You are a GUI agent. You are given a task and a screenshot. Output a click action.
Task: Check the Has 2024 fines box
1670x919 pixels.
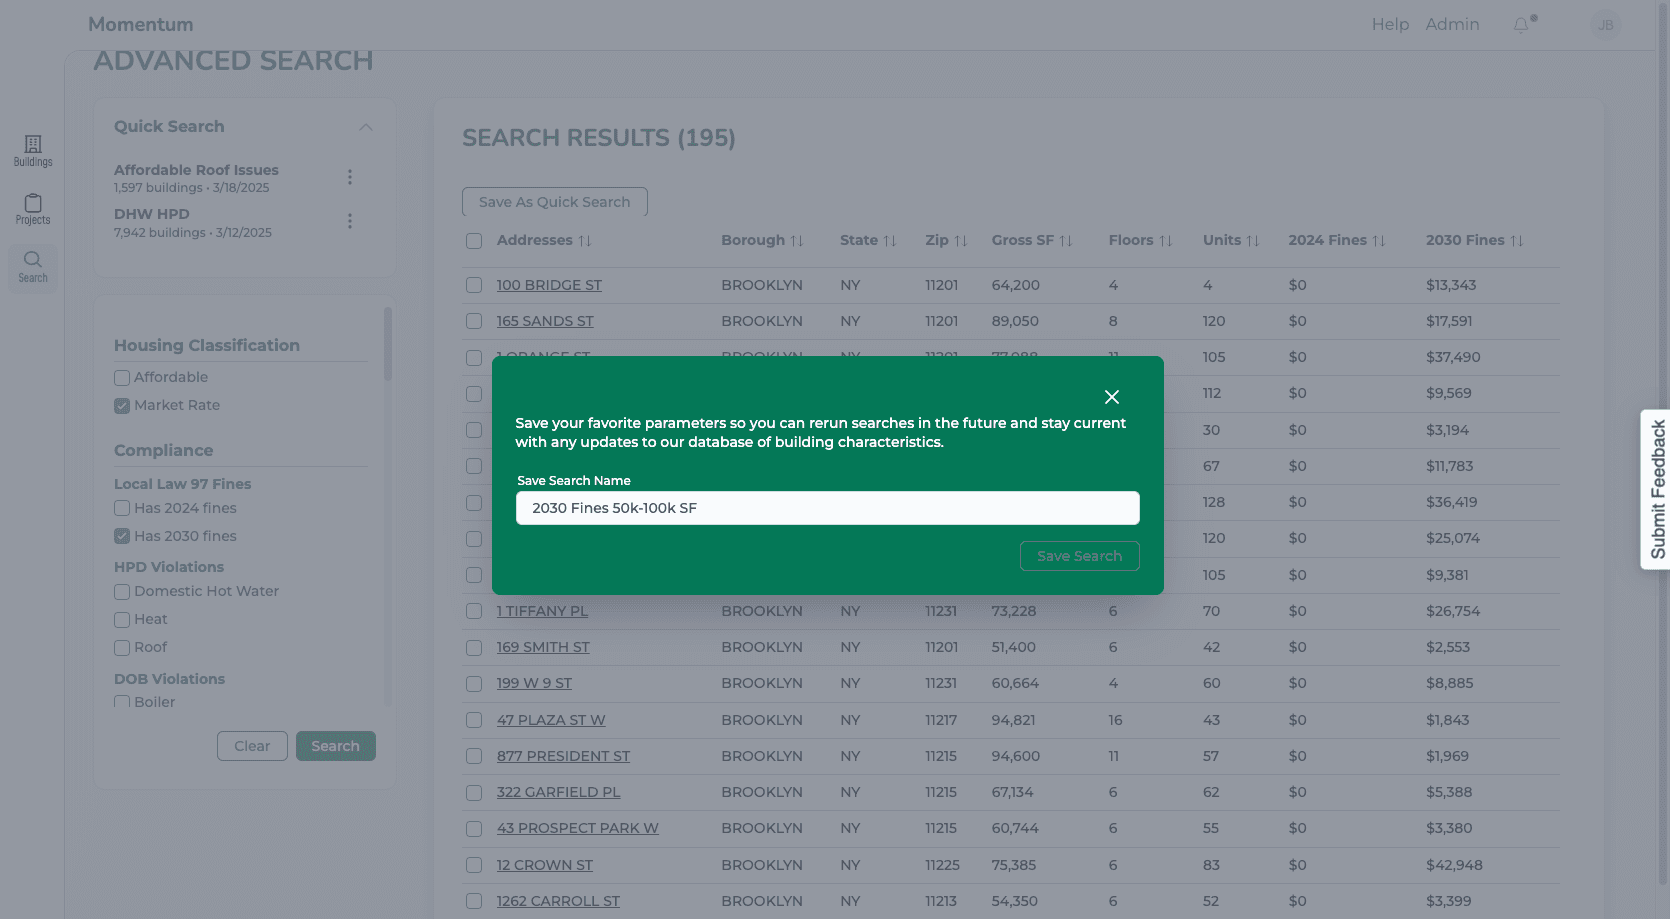122,508
